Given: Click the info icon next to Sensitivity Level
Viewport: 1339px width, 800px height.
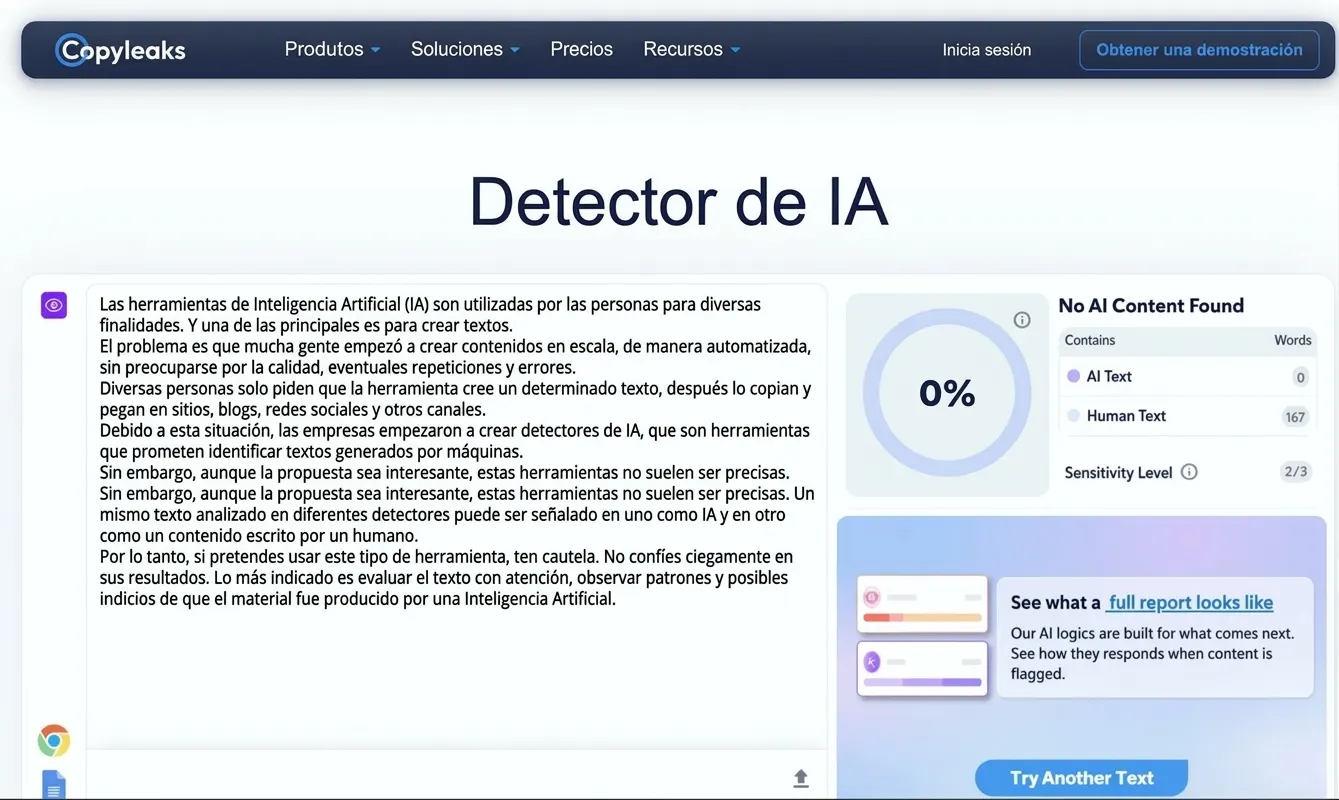Looking at the screenshot, I should point(1189,472).
